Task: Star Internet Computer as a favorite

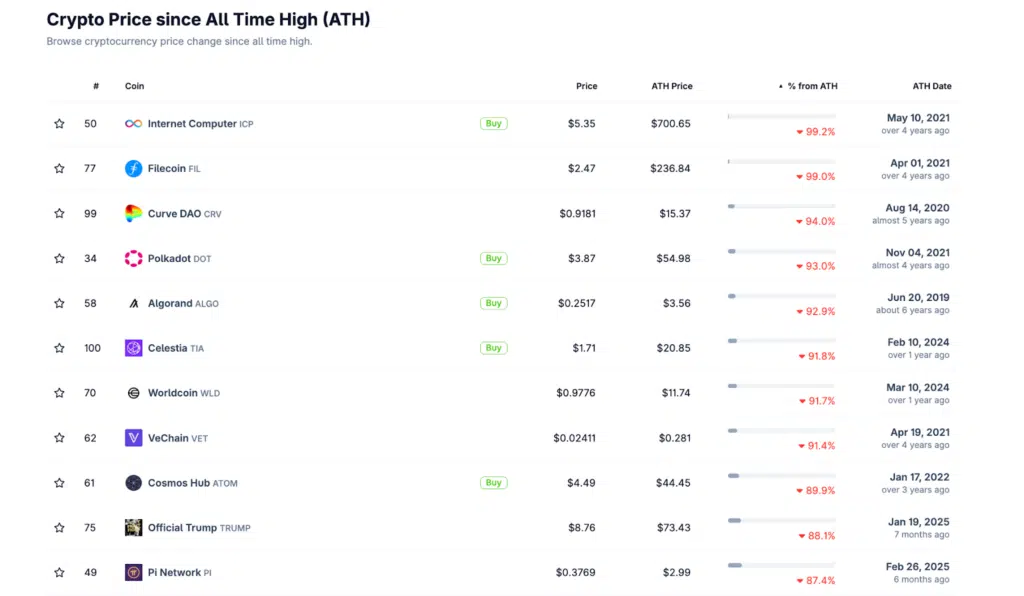Action: 59,124
